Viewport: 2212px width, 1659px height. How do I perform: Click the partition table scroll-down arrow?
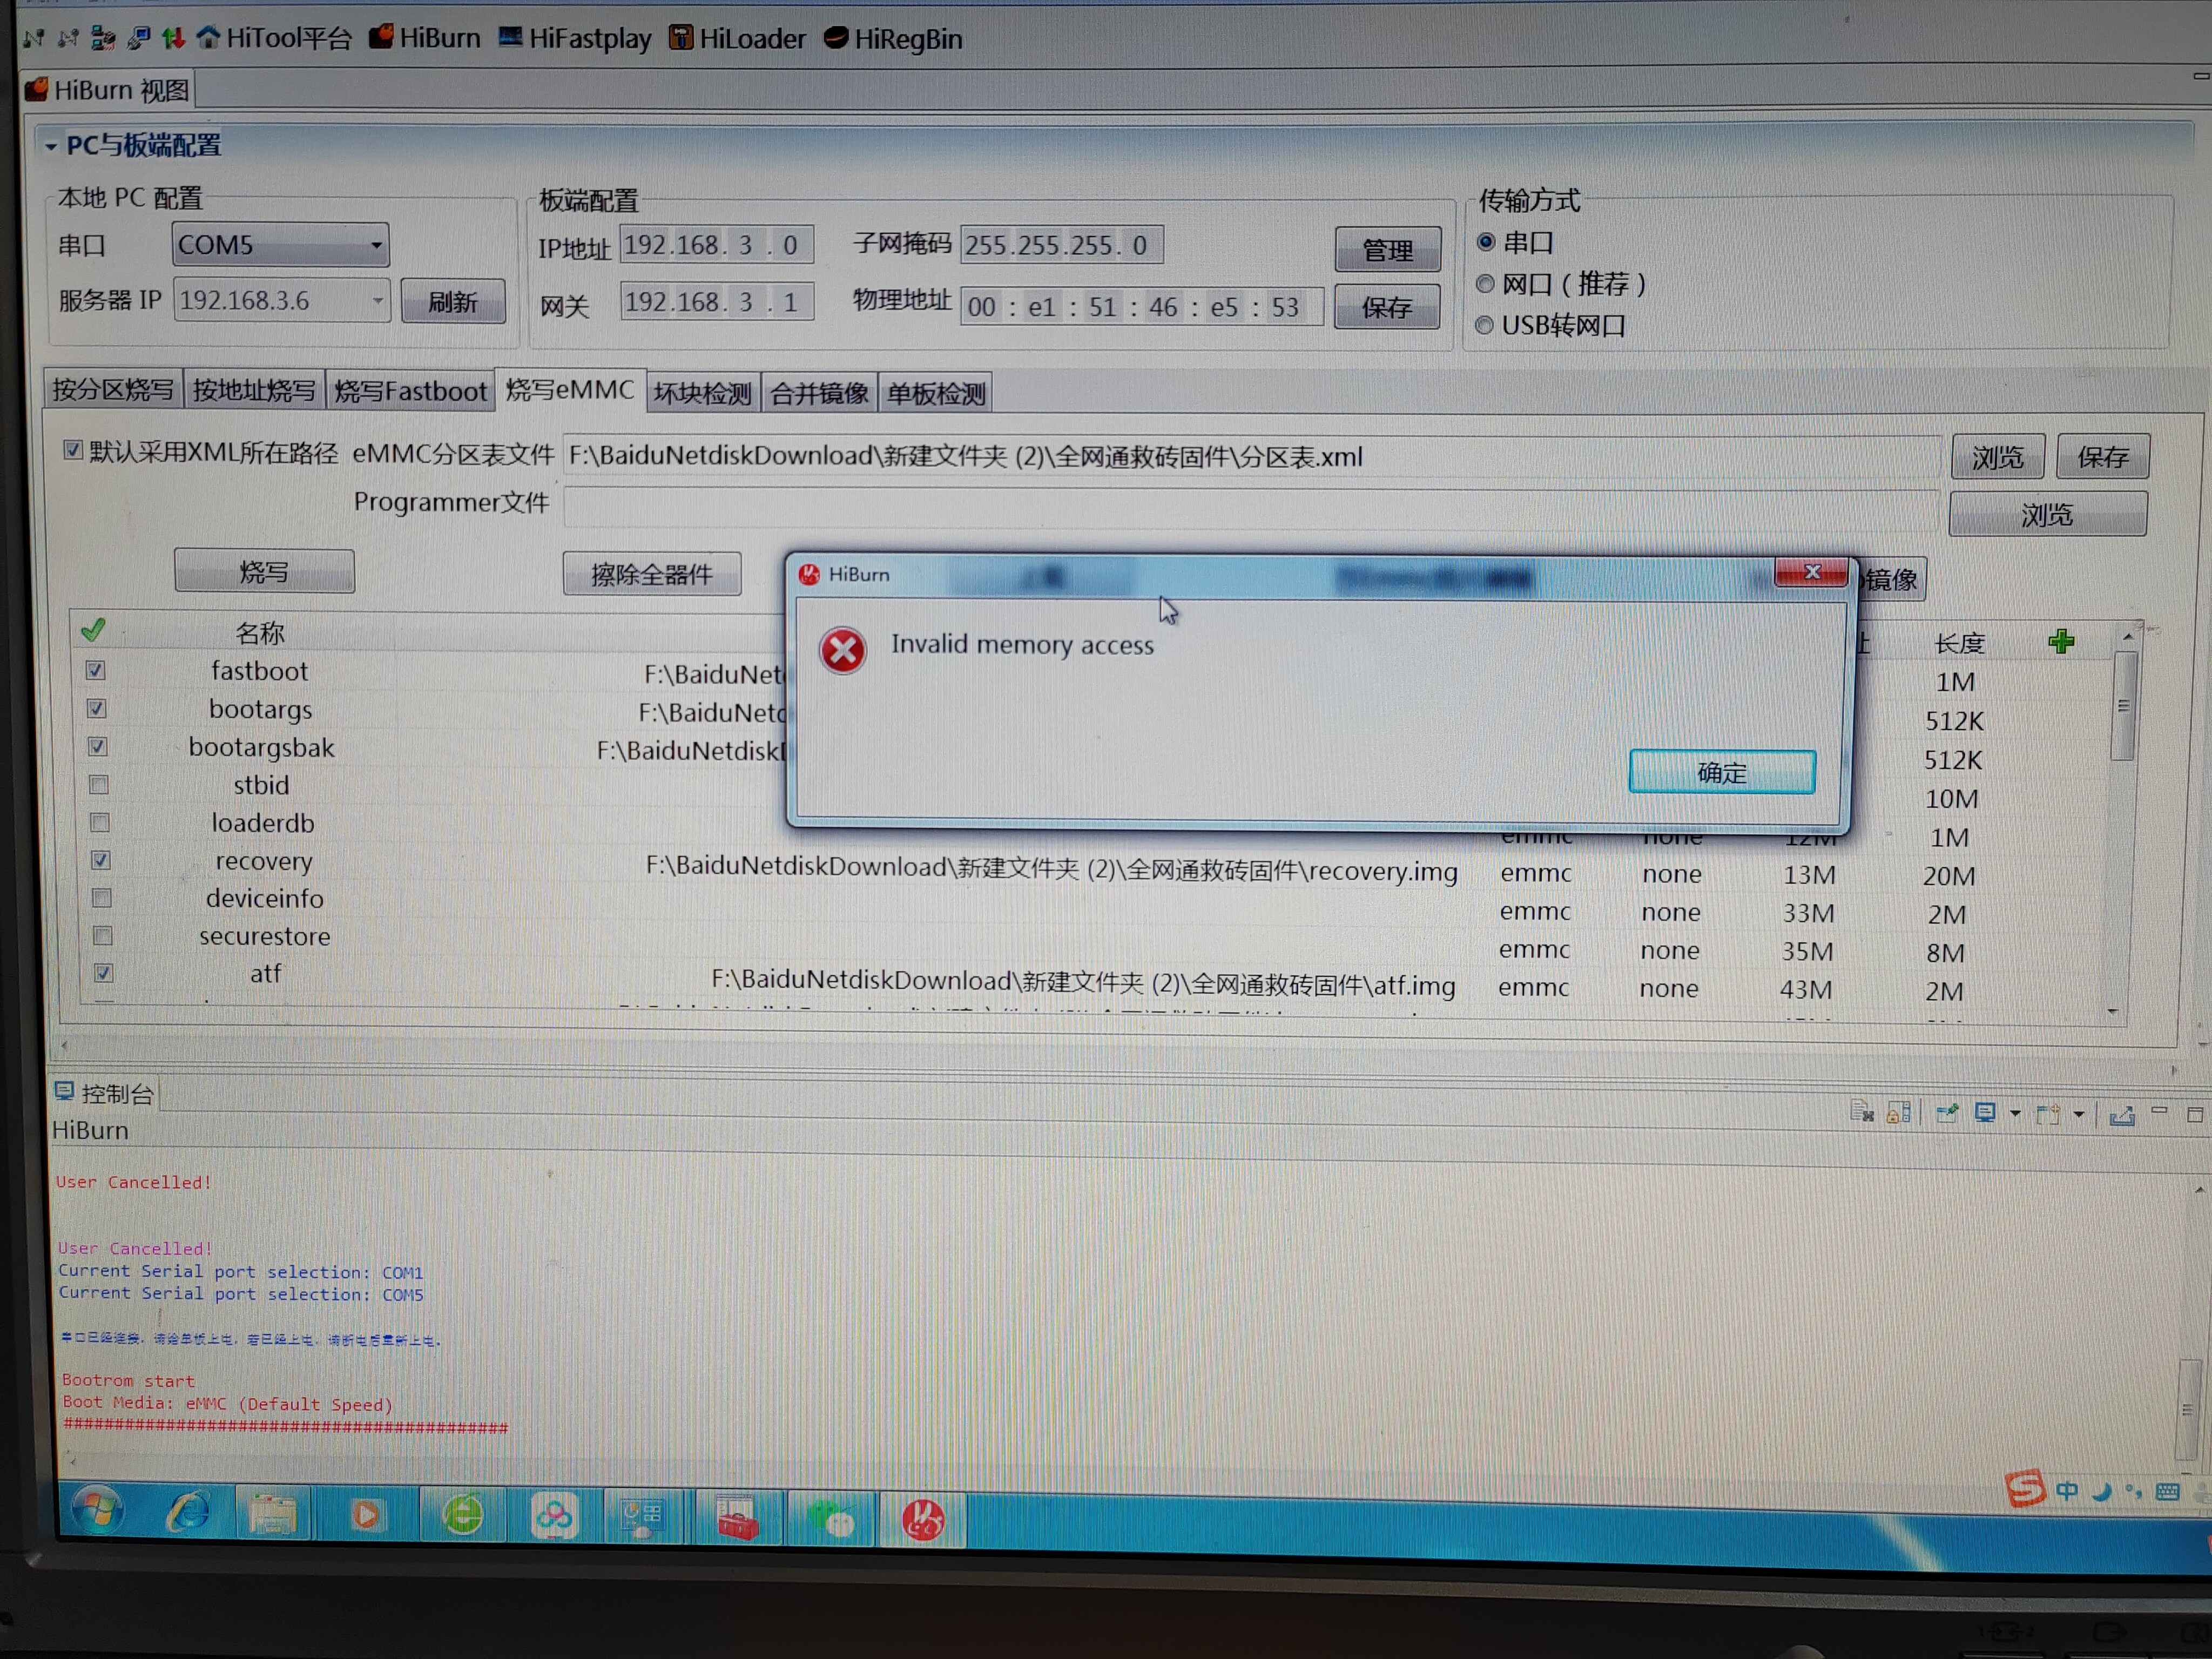(x=2113, y=1011)
